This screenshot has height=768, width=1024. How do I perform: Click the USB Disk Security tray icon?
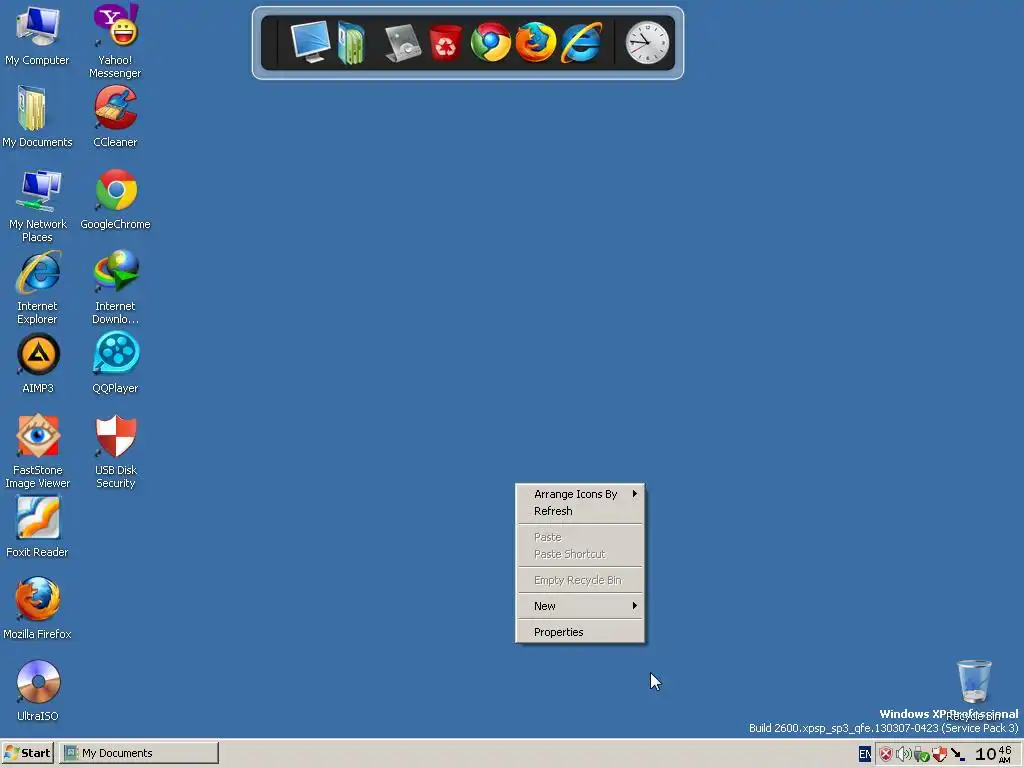click(x=939, y=754)
